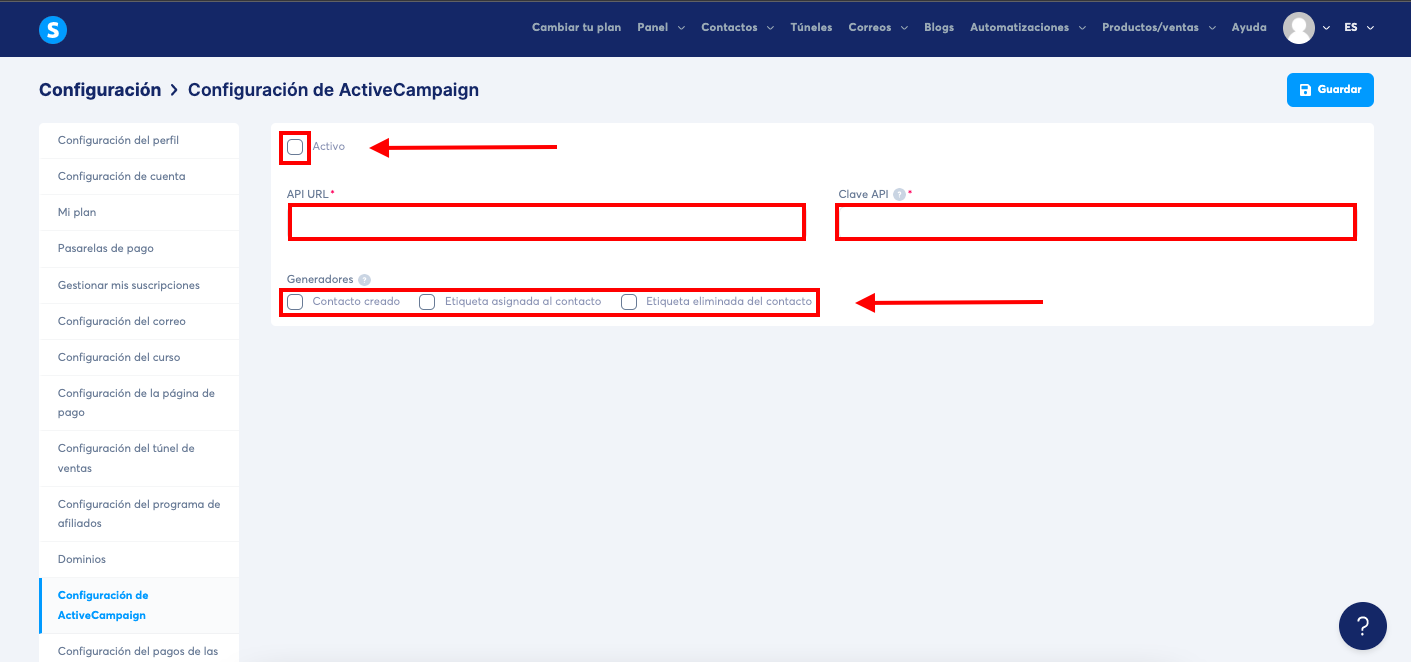Check the Contacto creado trigger
This screenshot has height=662, width=1411.
coord(296,301)
